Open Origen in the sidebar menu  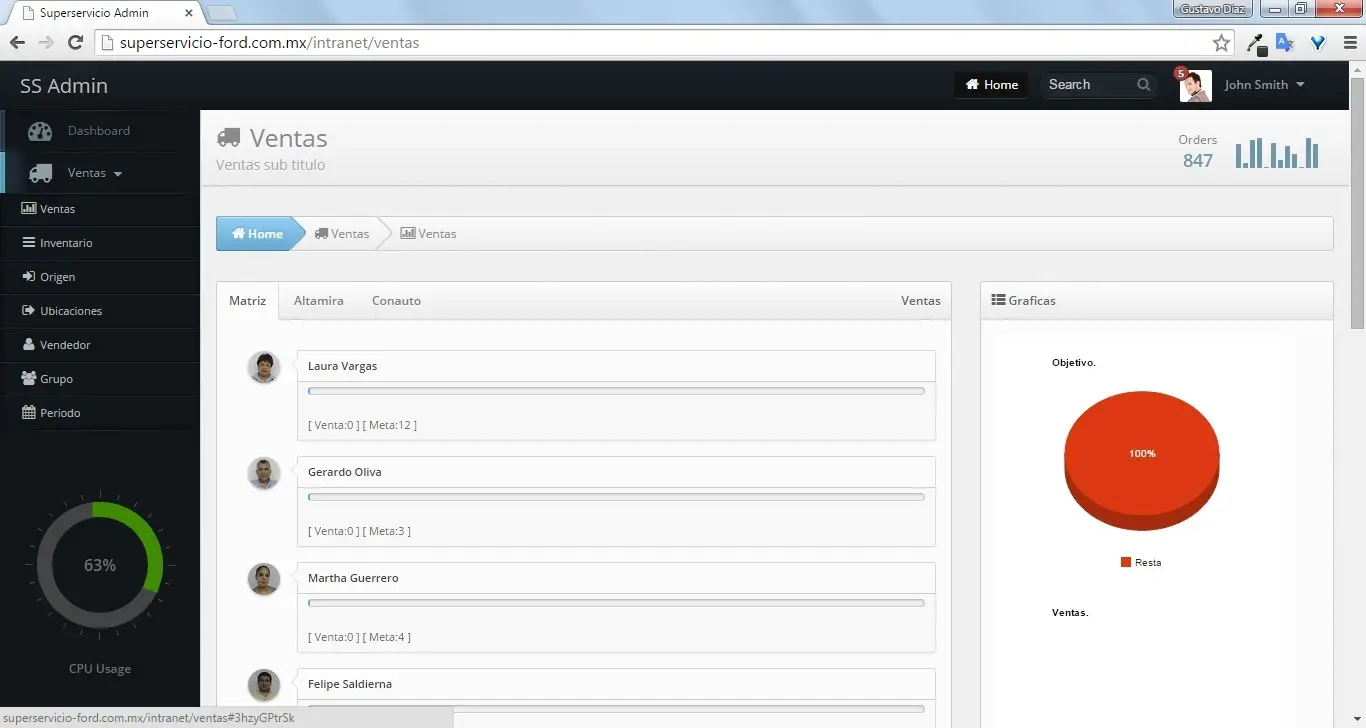(x=100, y=277)
